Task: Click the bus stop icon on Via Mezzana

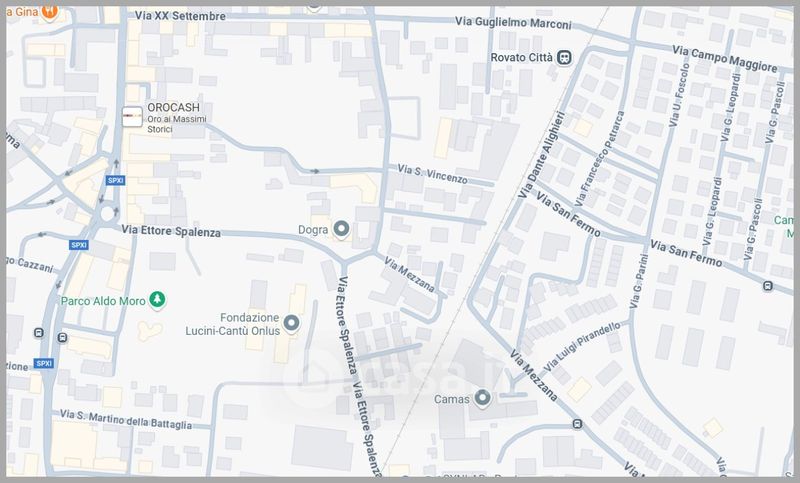Action: click(577, 424)
